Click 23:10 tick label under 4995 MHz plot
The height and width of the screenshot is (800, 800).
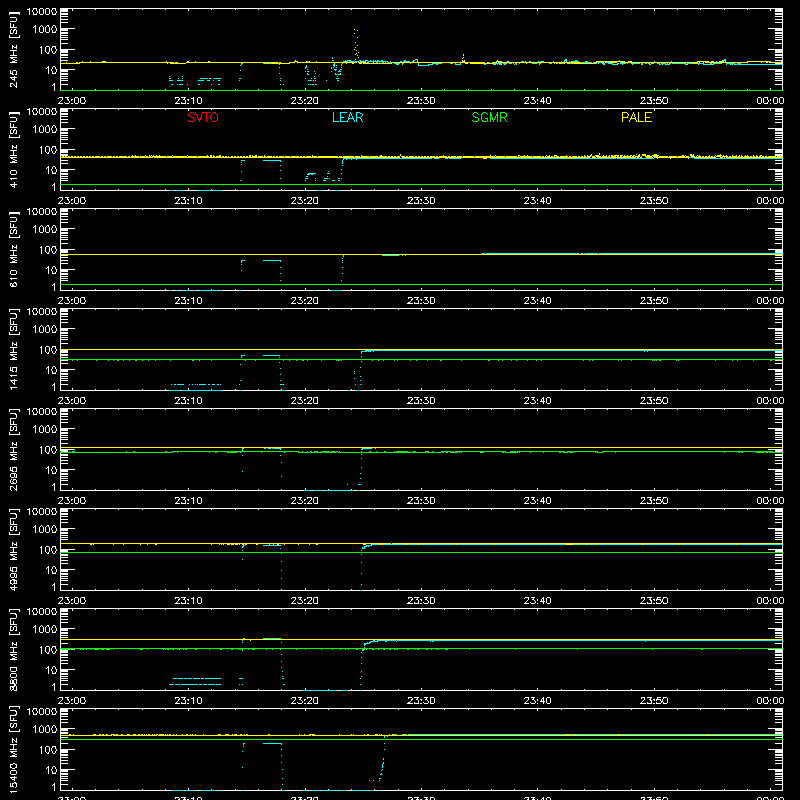click(x=188, y=601)
